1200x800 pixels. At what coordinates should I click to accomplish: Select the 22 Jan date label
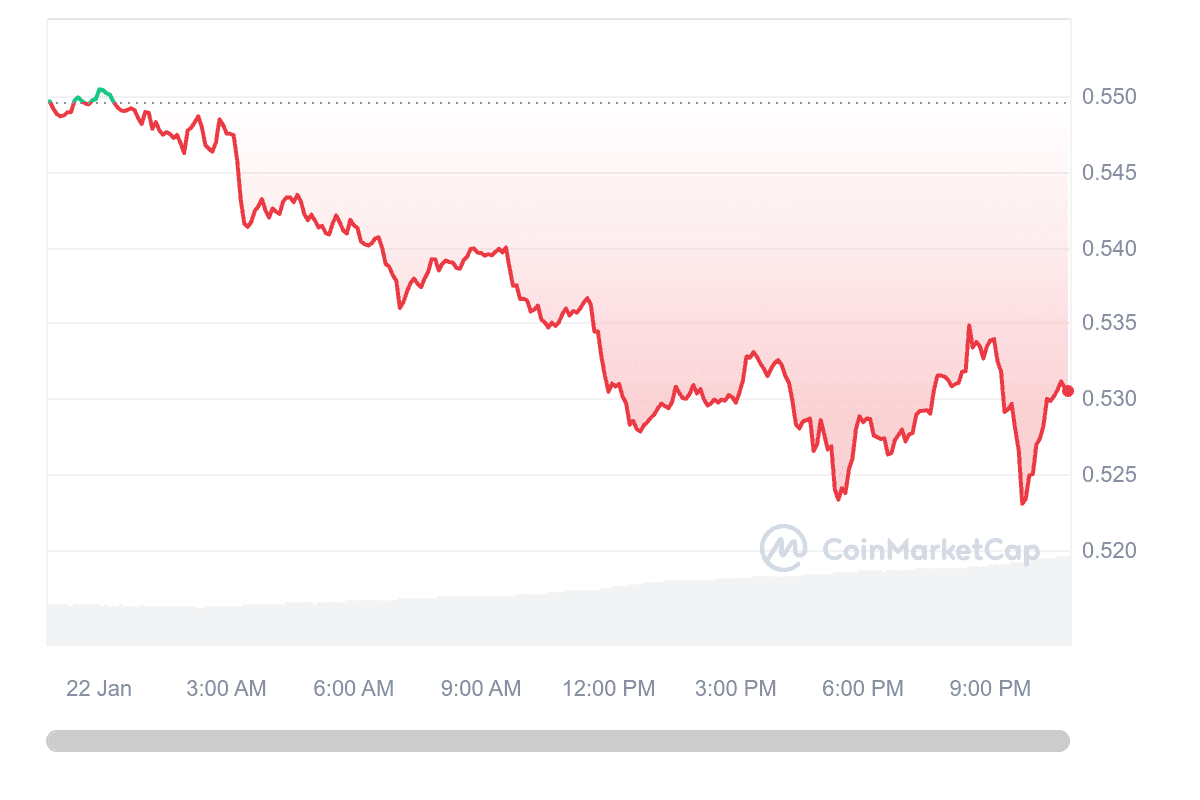click(x=99, y=688)
